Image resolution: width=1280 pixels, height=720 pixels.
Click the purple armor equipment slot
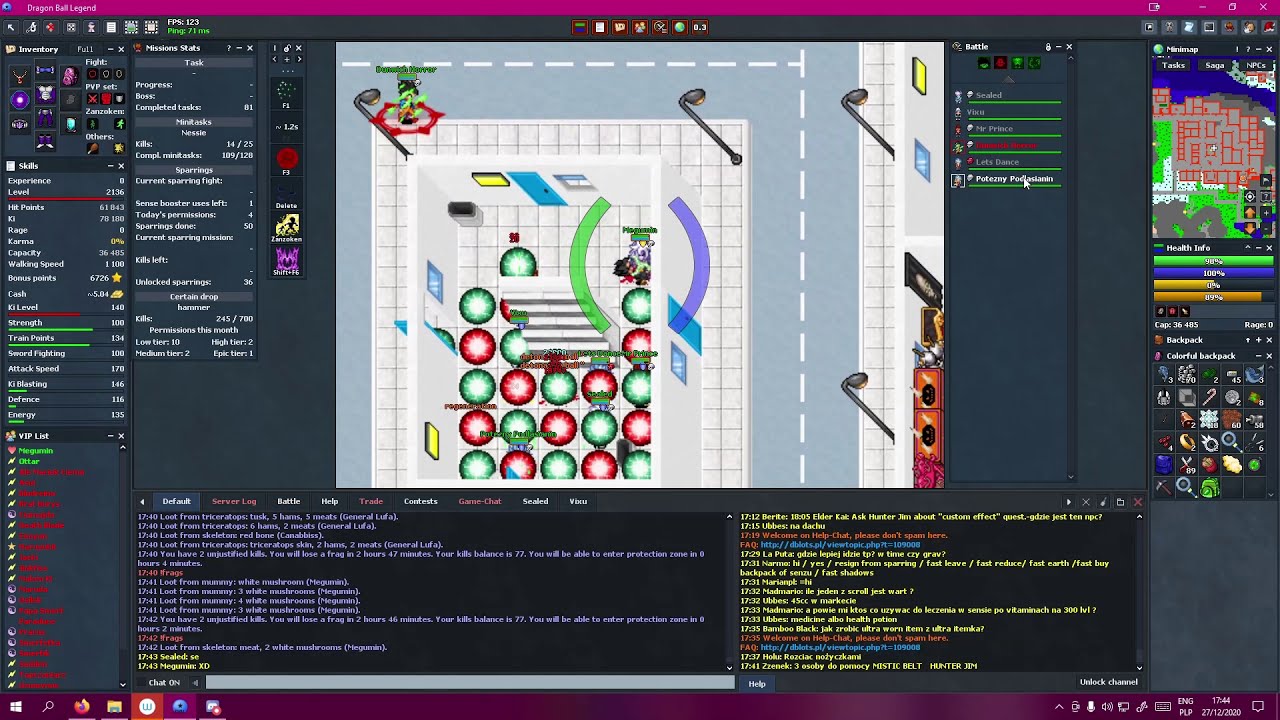45,95
